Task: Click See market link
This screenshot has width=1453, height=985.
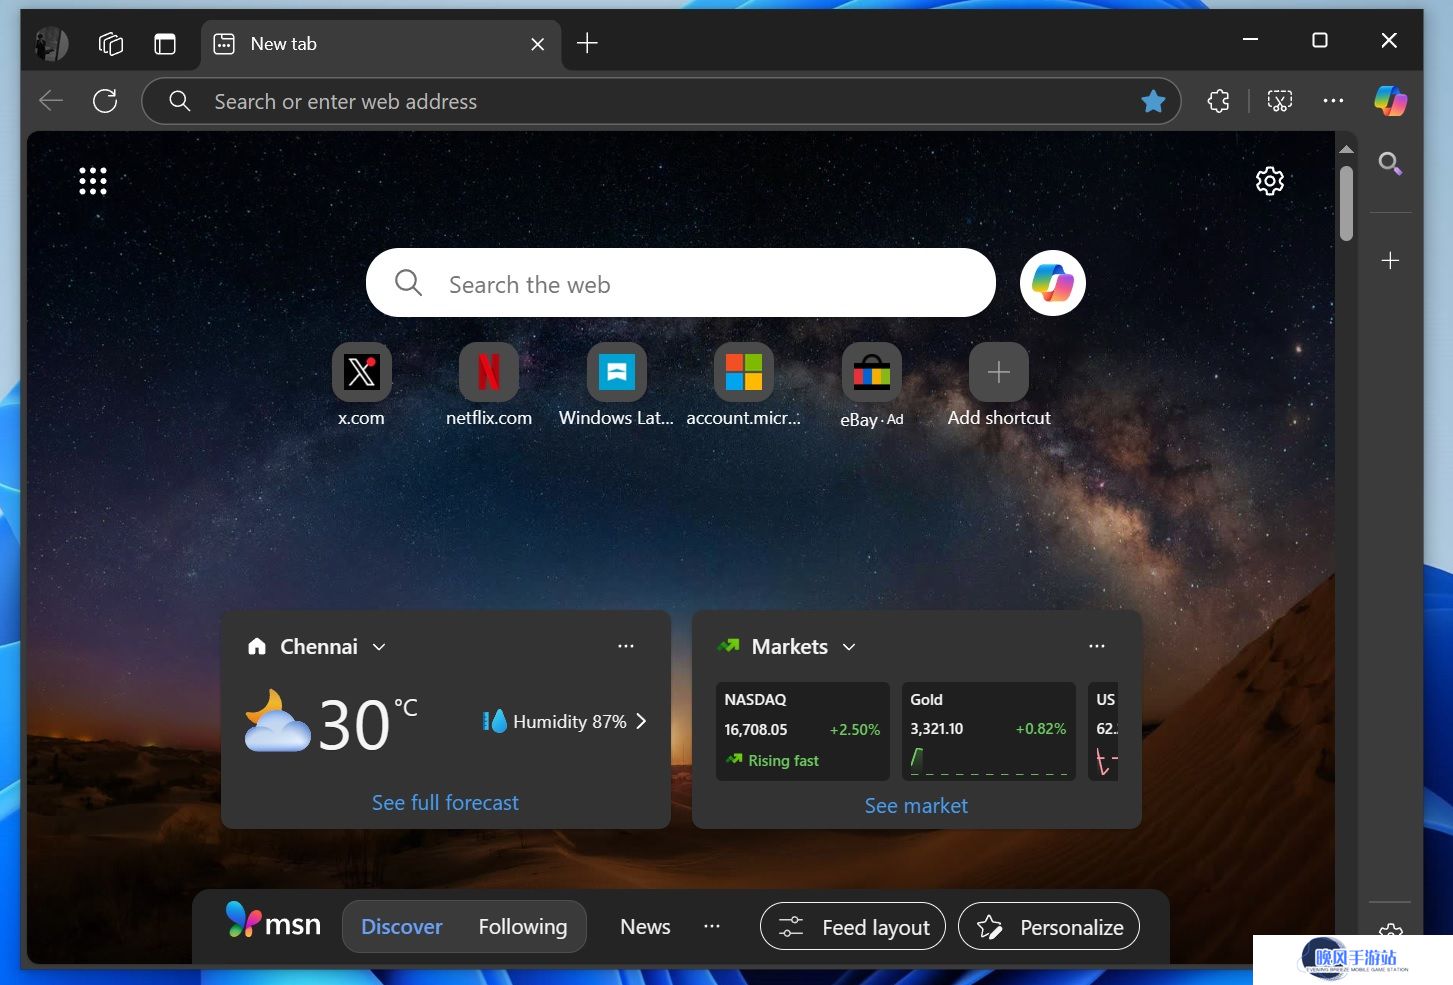Action: [x=916, y=806]
